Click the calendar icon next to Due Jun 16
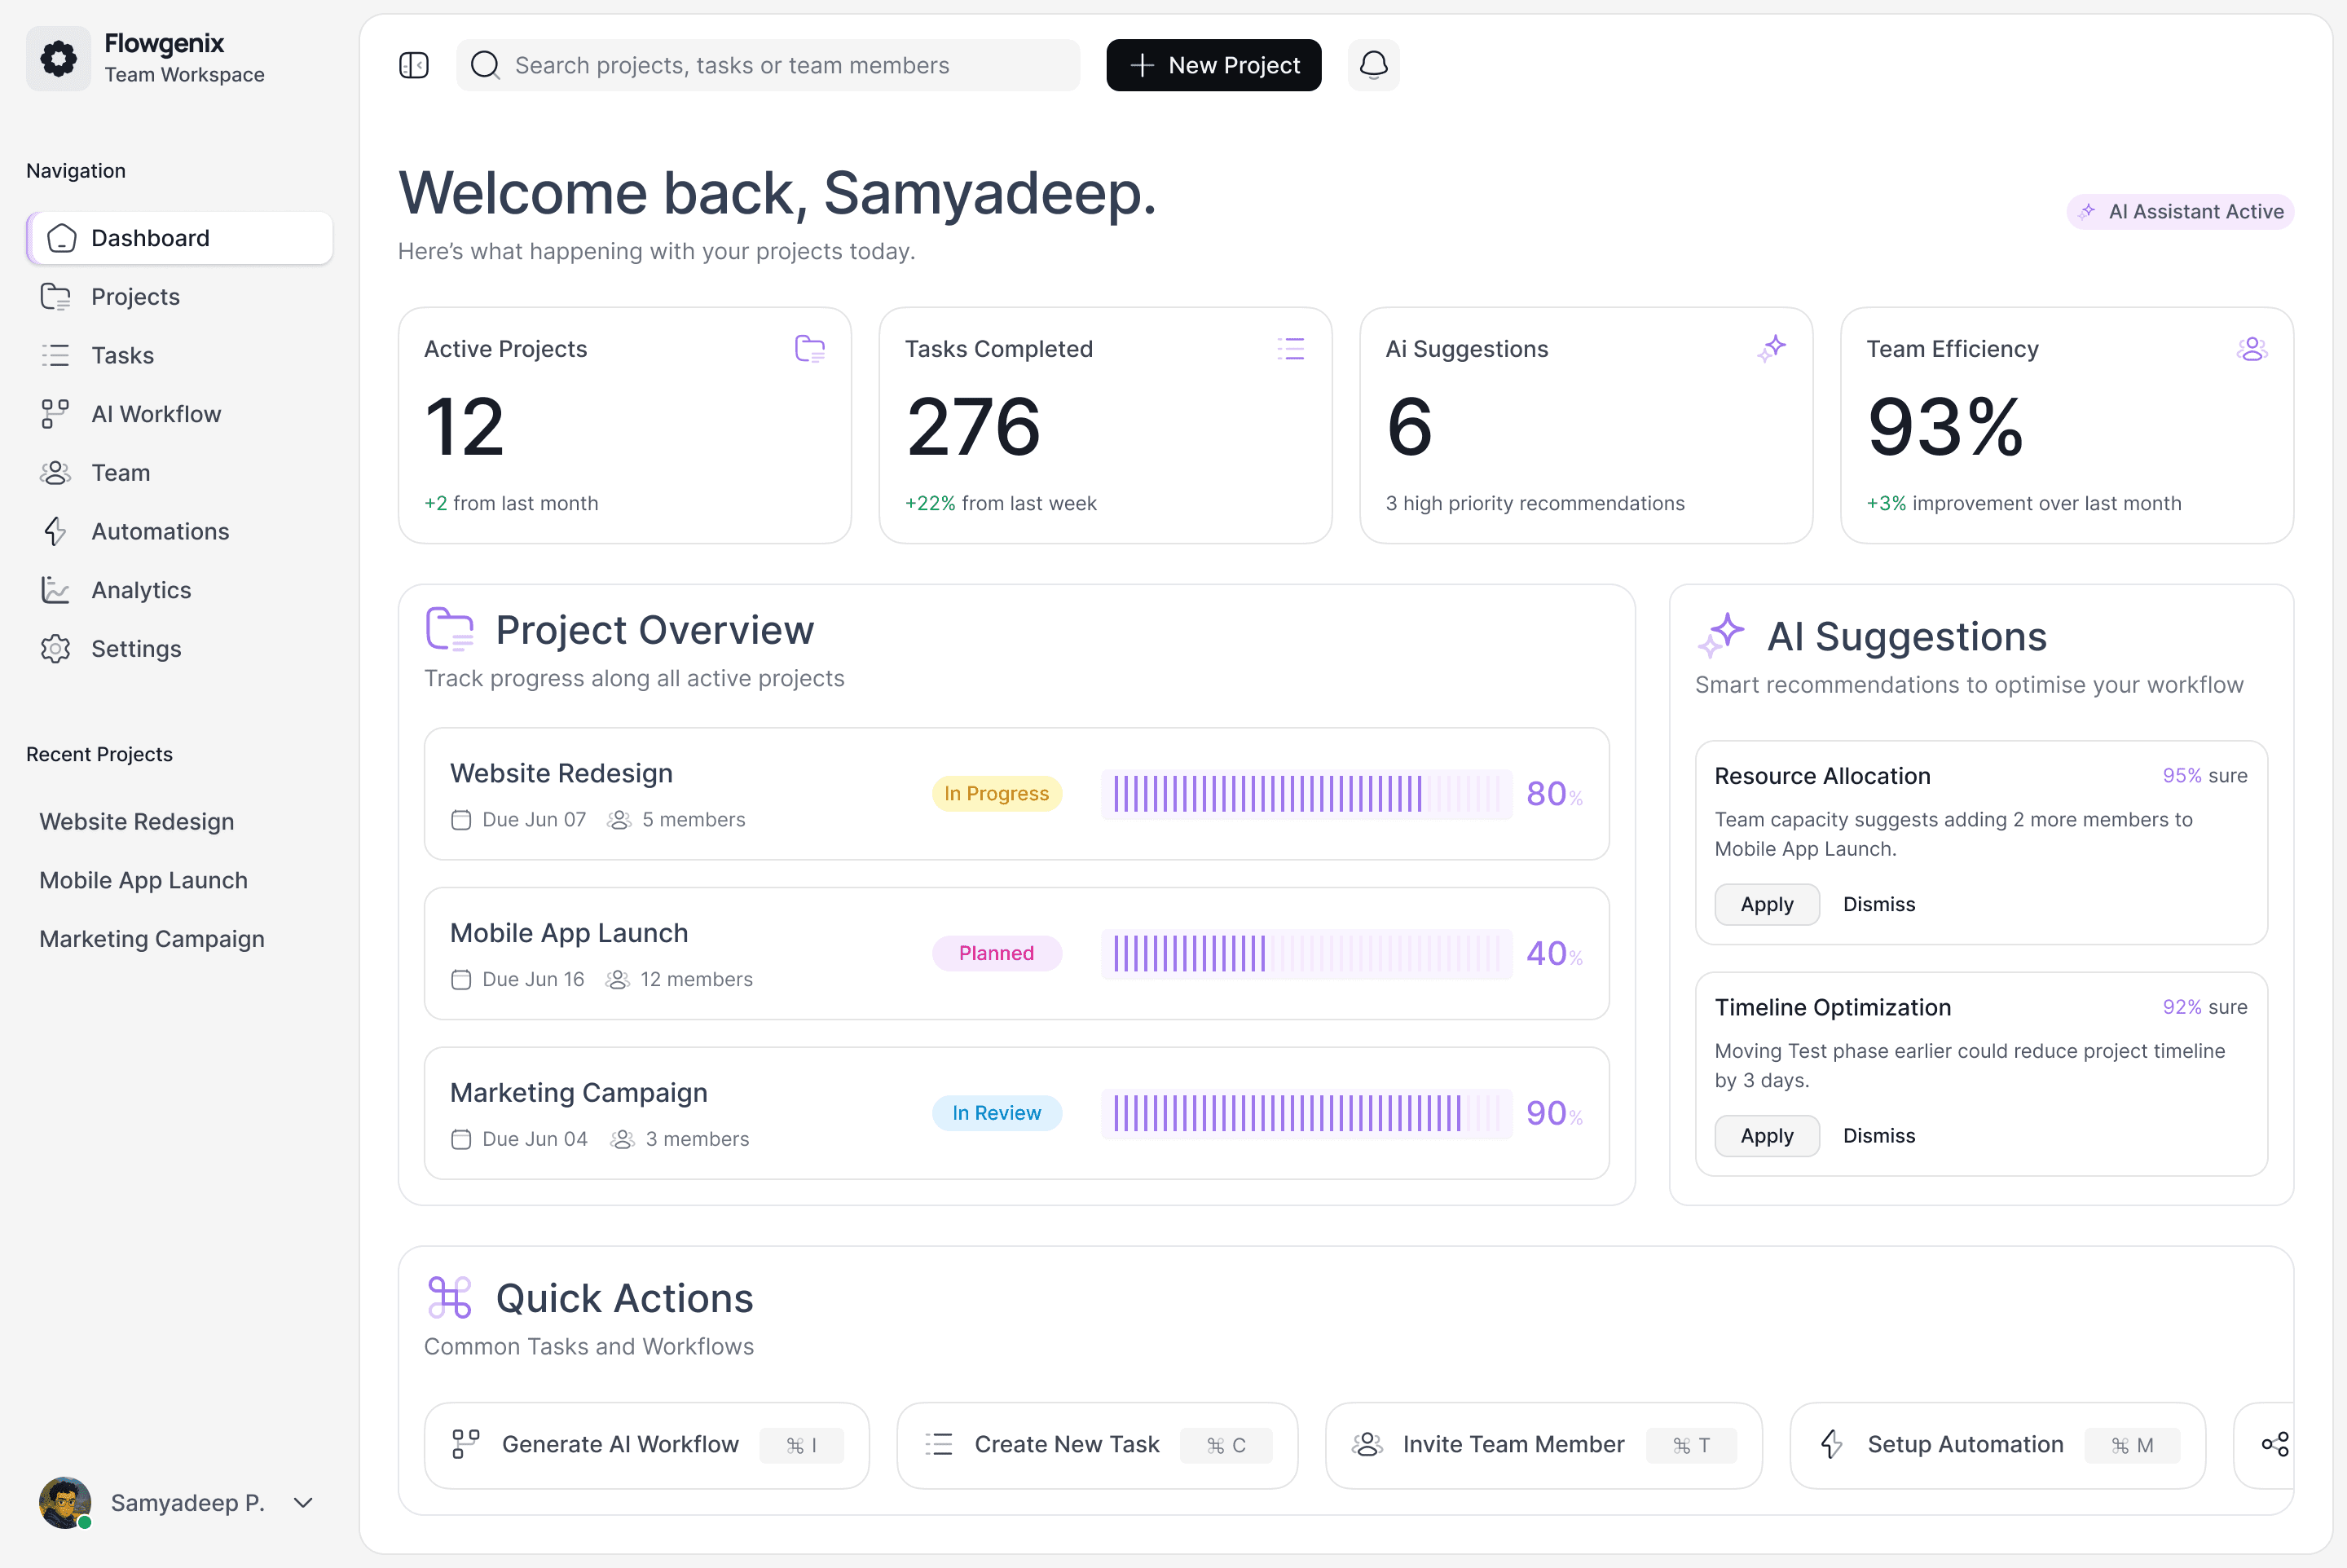This screenshot has width=2347, height=1568. click(x=461, y=979)
